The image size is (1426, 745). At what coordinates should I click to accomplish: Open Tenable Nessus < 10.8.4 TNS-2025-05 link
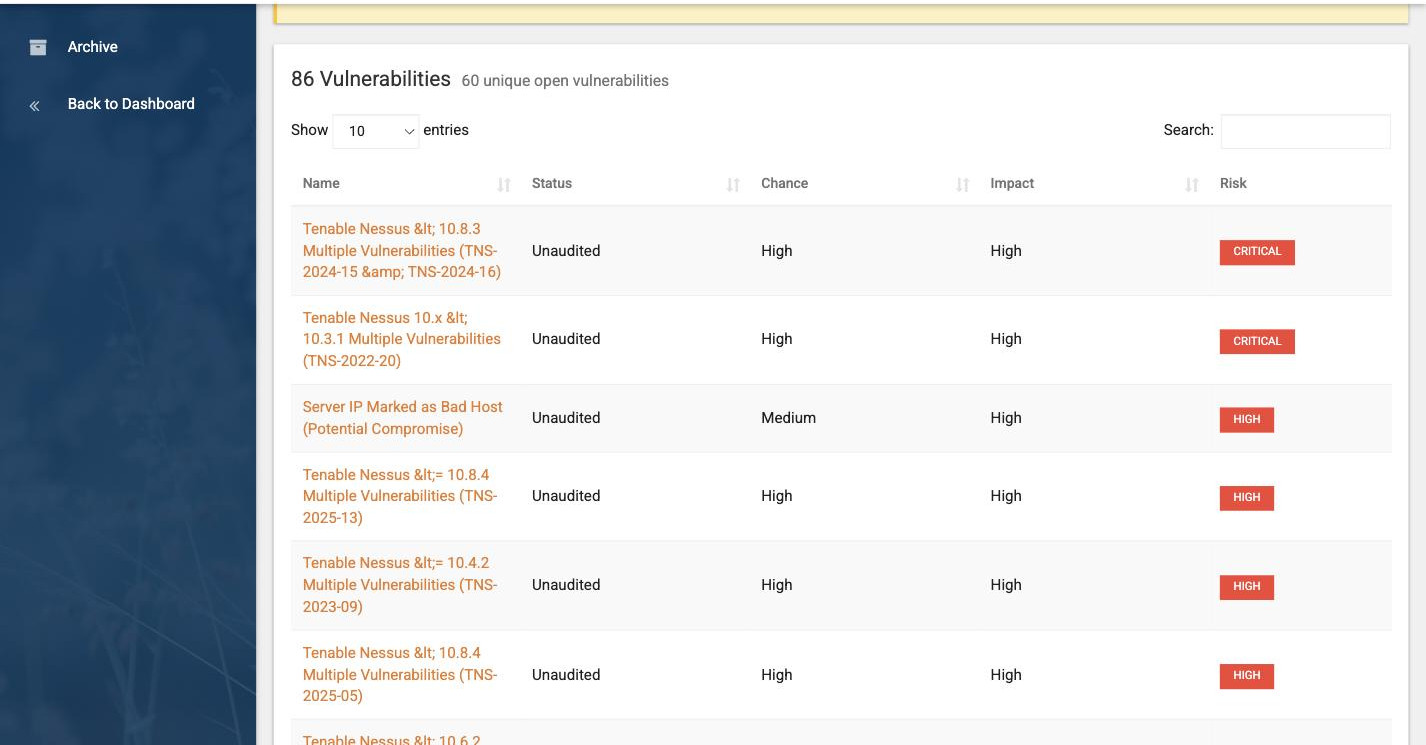click(400, 674)
